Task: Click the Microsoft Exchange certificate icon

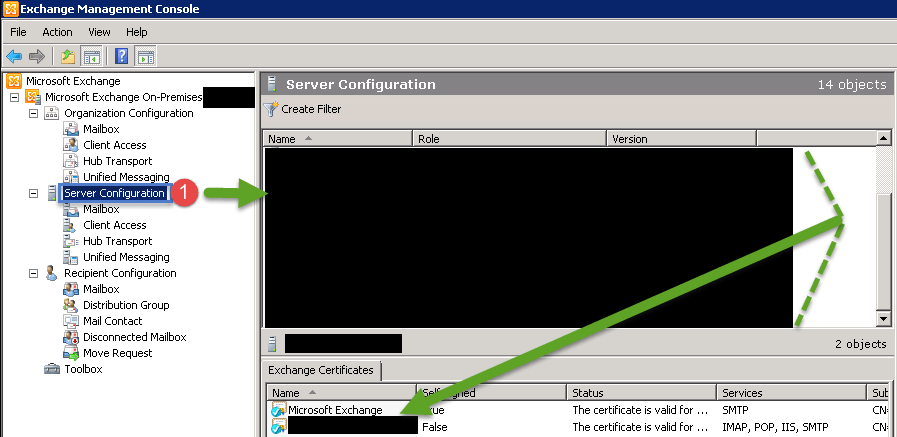Action: point(279,410)
